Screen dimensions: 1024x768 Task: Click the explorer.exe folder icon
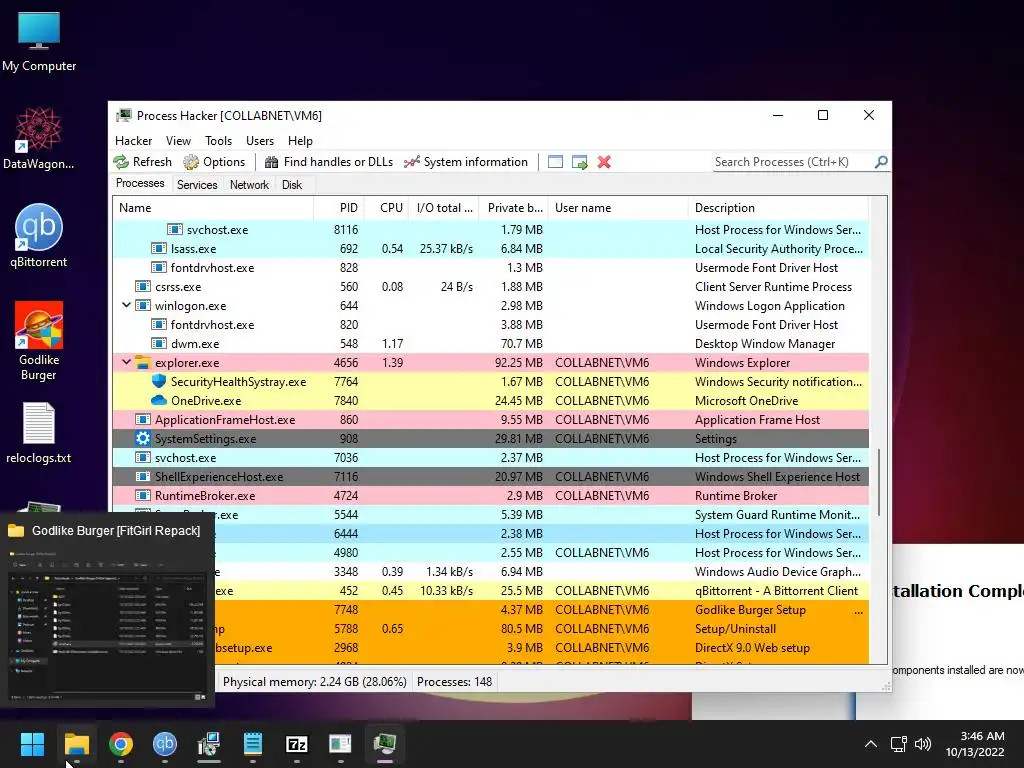pyautogui.click(x=142, y=362)
